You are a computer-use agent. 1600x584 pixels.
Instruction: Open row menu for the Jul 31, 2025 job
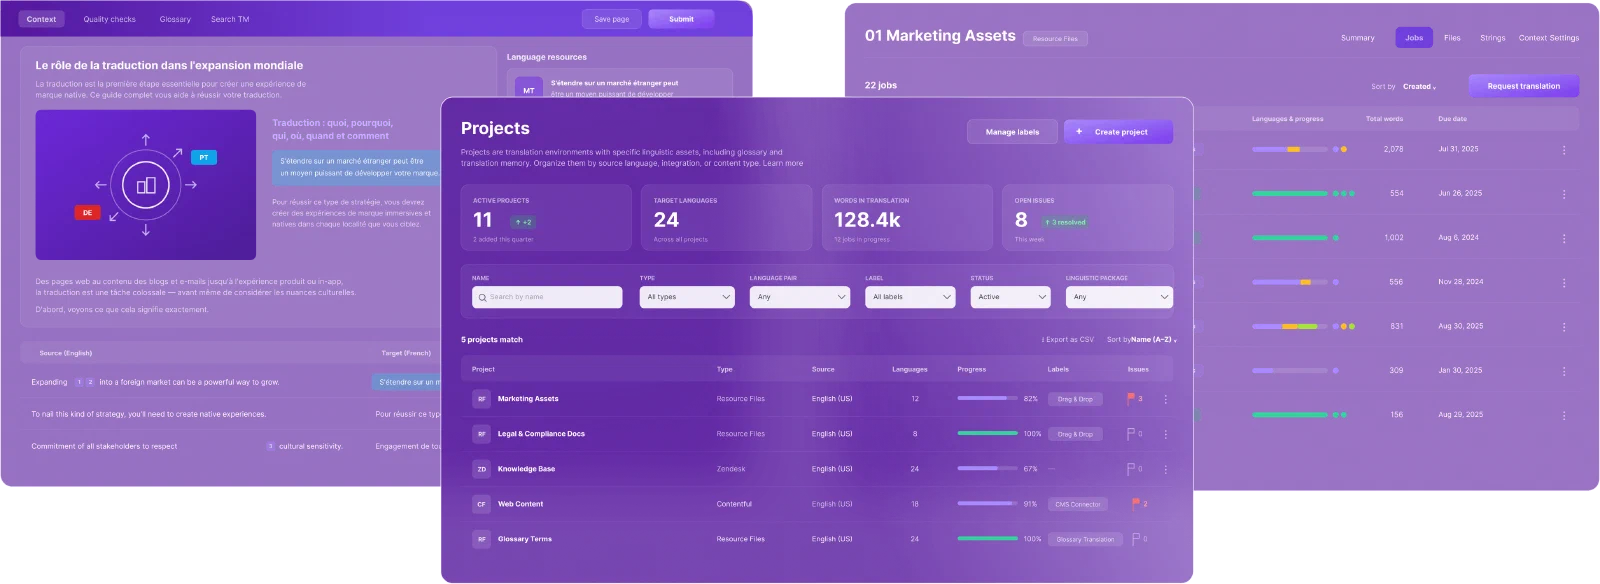[x=1564, y=150]
